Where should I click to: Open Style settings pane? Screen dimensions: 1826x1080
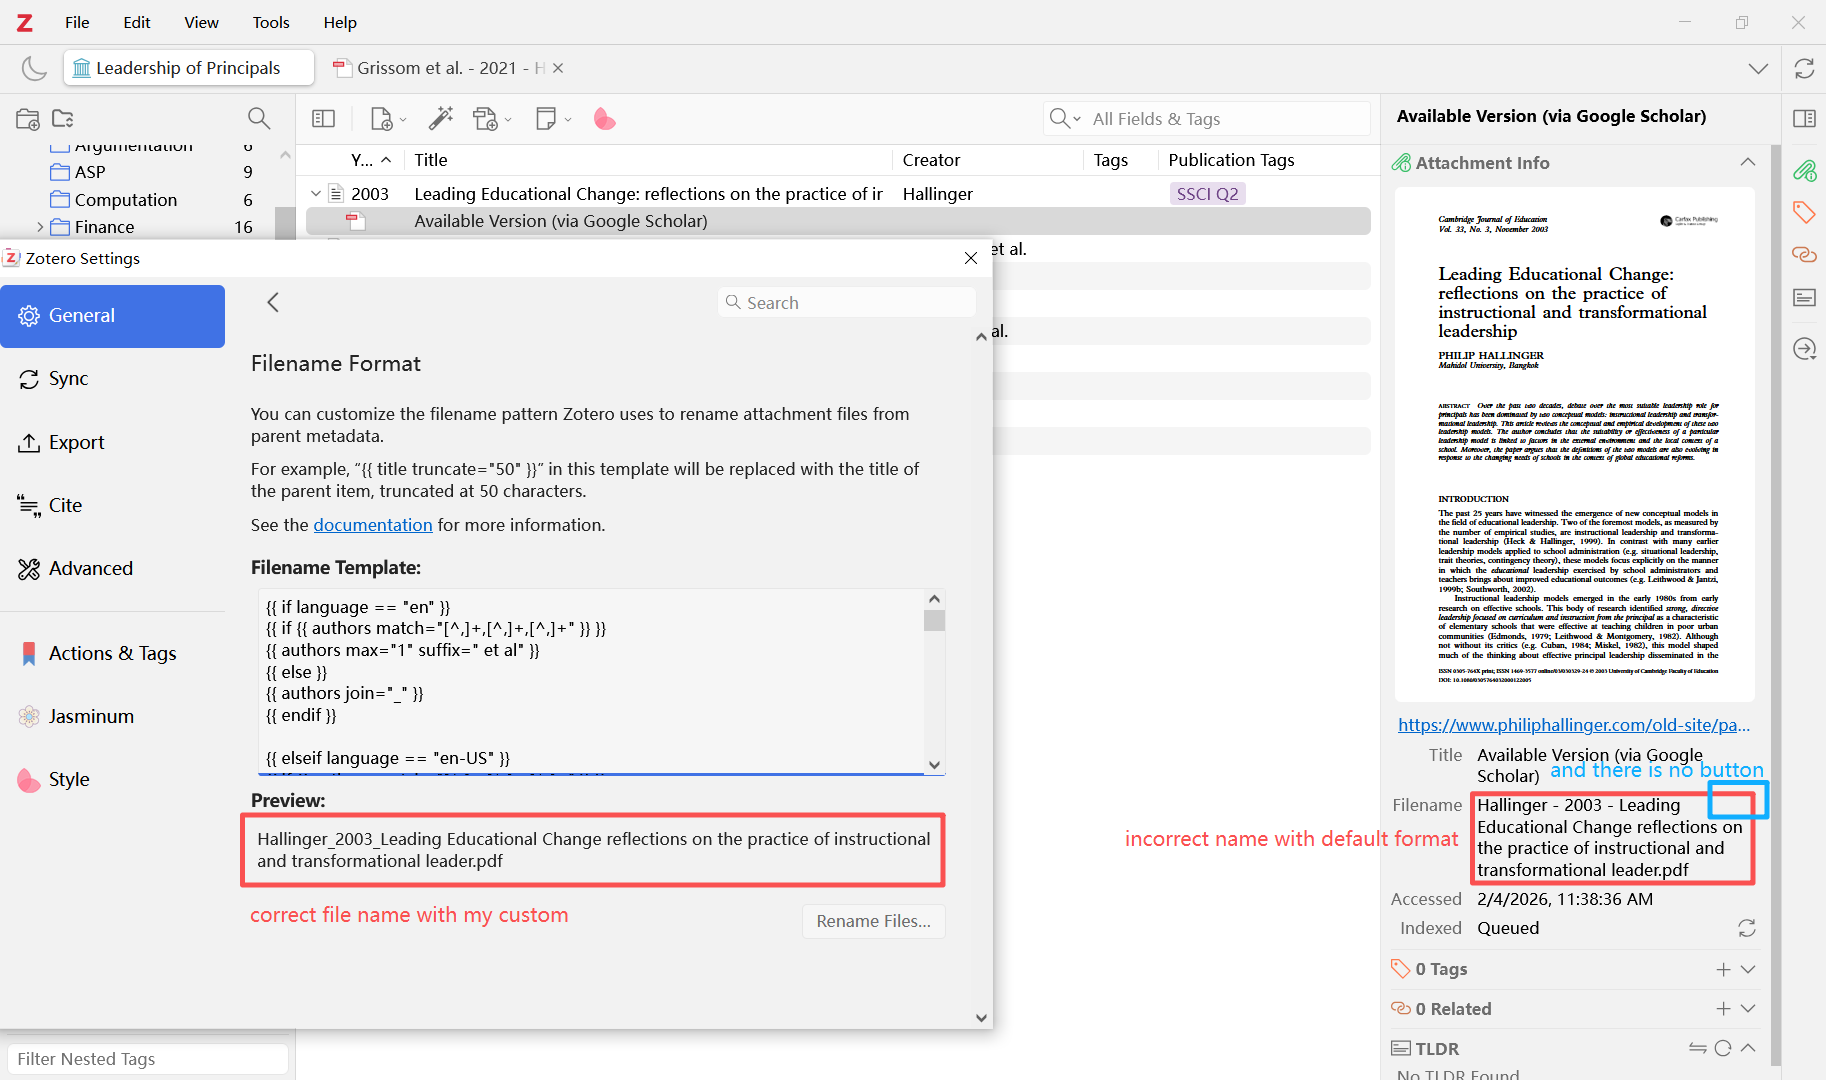113,779
